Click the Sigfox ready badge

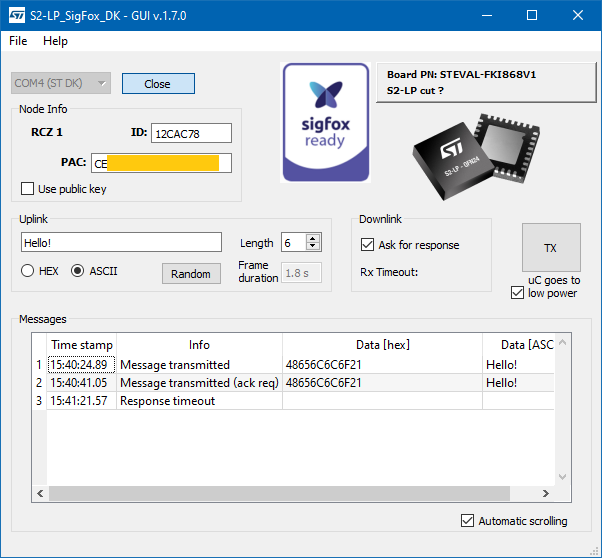coord(326,123)
